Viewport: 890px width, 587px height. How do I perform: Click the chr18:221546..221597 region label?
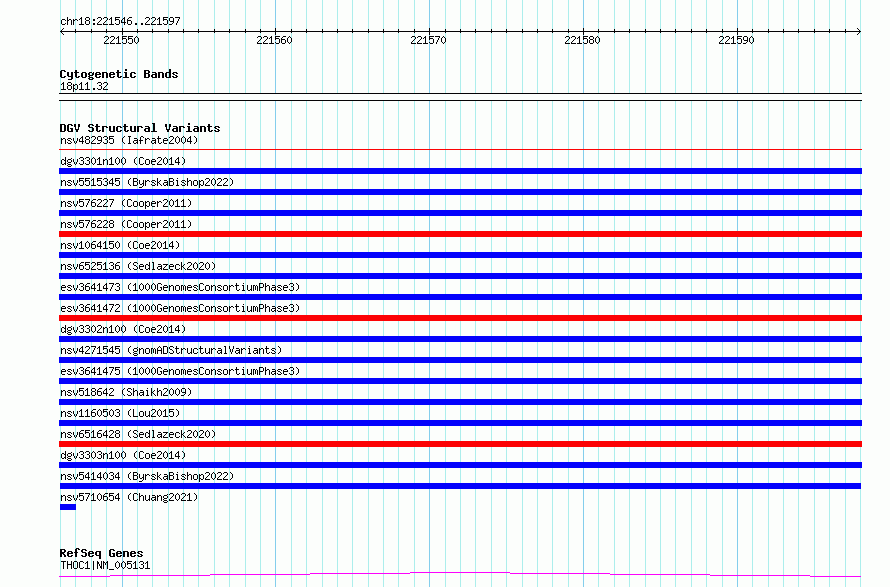coord(120,21)
